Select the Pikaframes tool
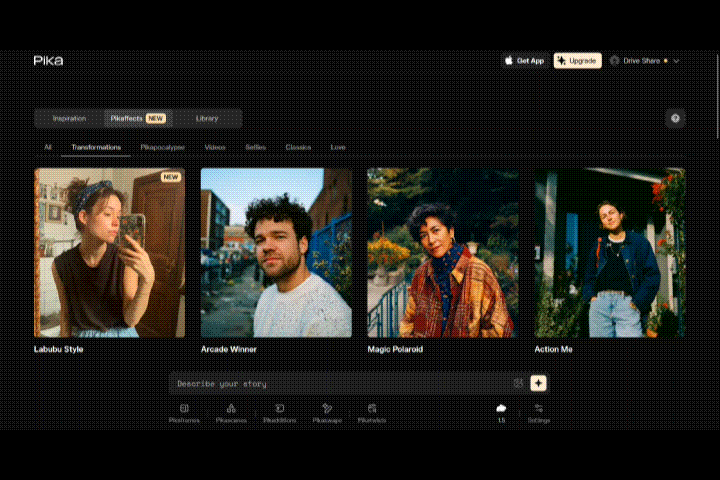Viewport: 720px width, 480px height. [184, 413]
